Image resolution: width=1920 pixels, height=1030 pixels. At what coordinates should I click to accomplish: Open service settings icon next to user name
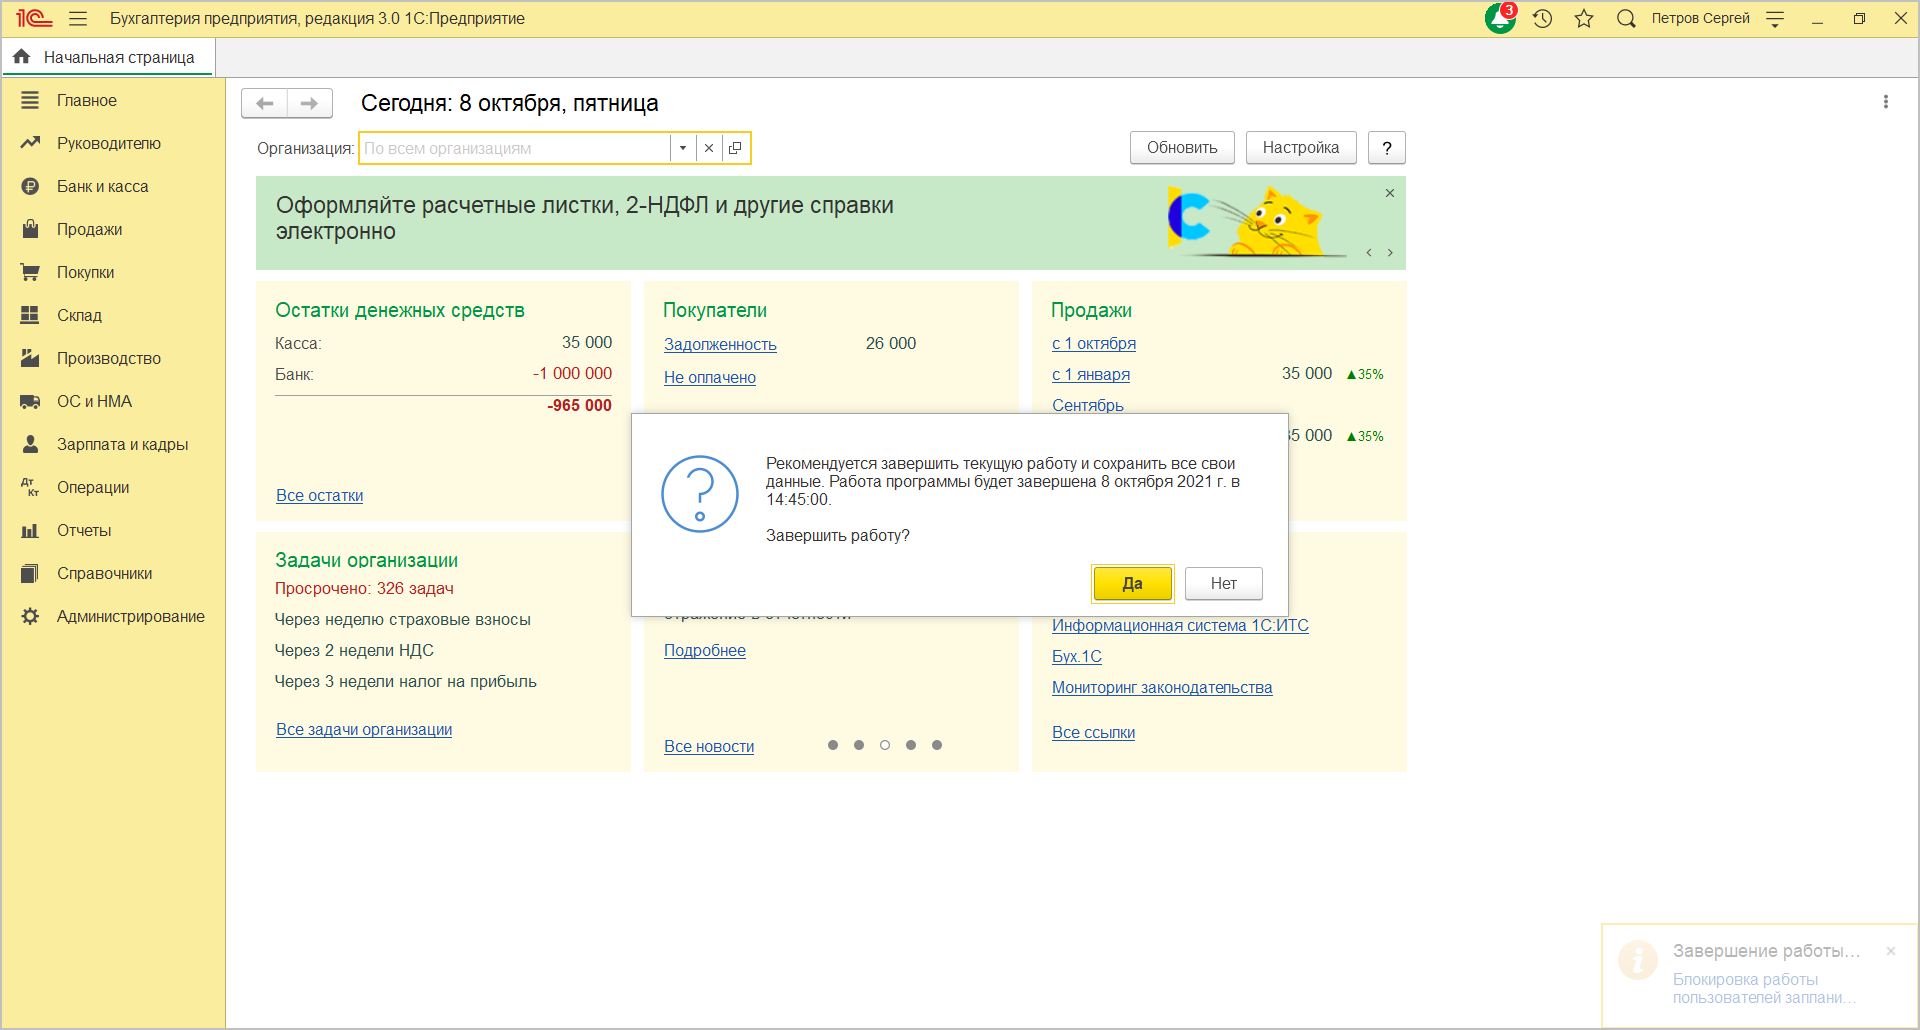(x=1775, y=19)
